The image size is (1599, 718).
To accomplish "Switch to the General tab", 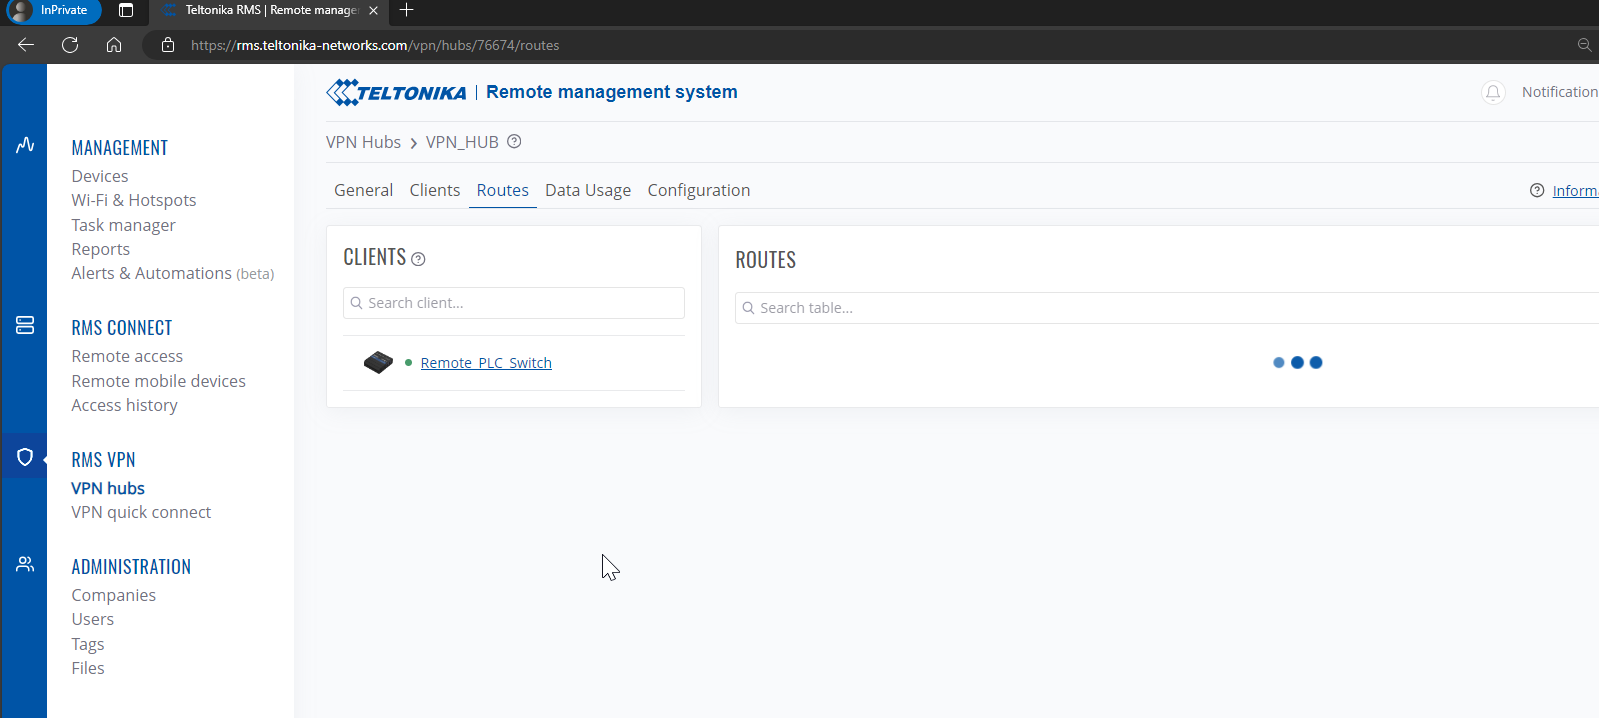I will tap(363, 190).
